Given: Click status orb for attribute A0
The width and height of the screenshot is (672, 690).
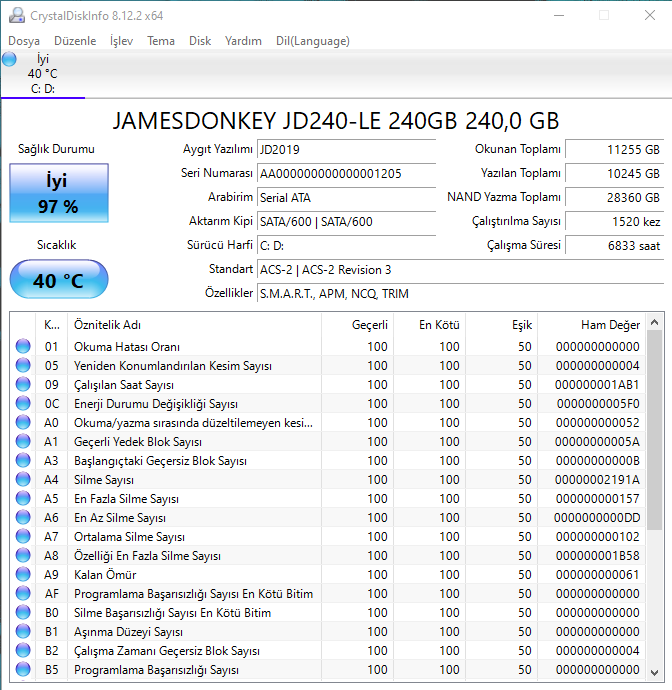Looking at the screenshot, I should [x=23, y=422].
